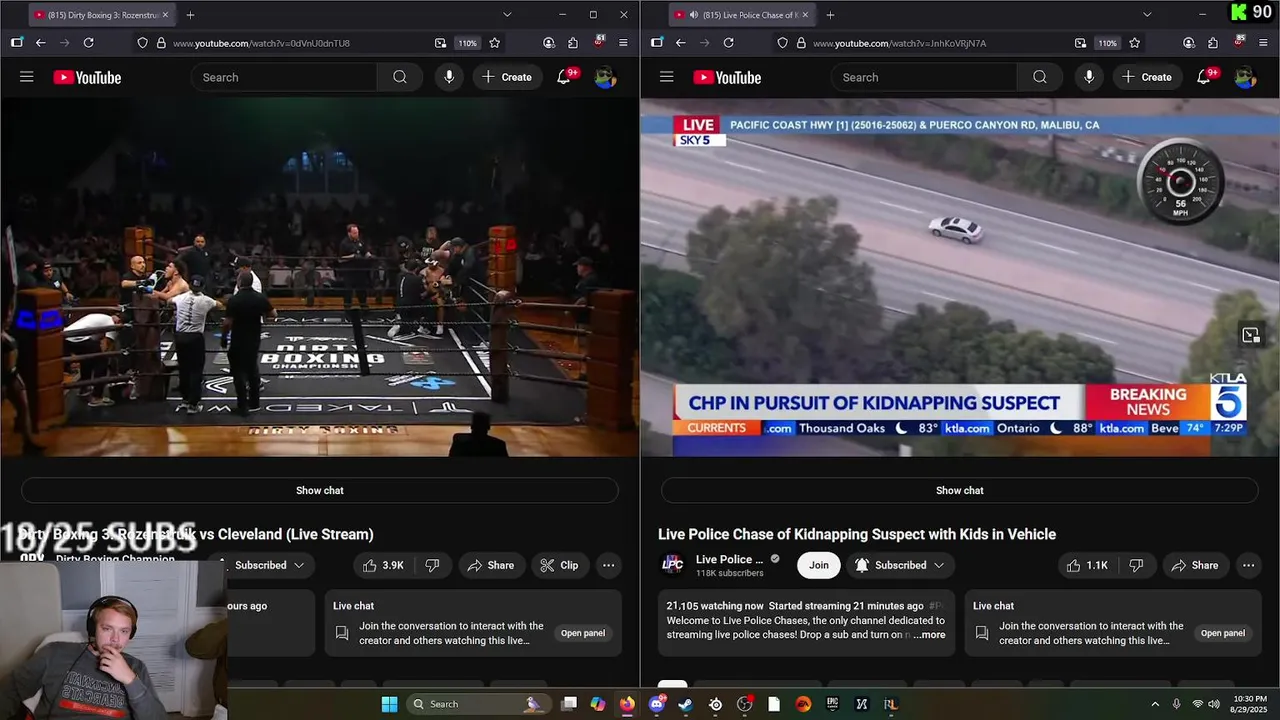
Task: Open Firefox extensions puzzle icon in left window
Action: tap(573, 43)
